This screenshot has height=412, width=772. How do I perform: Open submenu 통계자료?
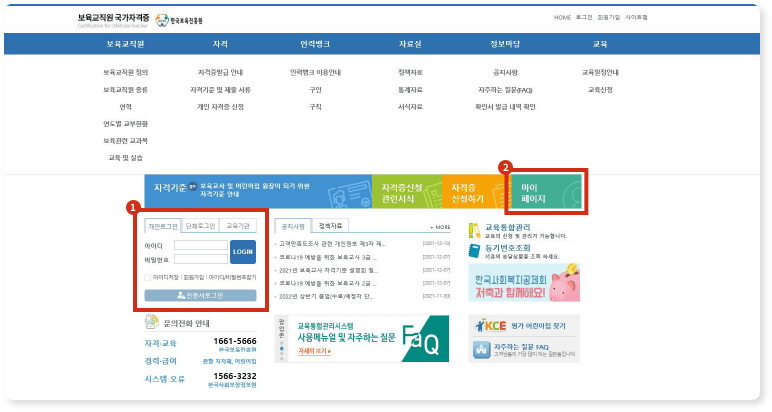coord(410,90)
